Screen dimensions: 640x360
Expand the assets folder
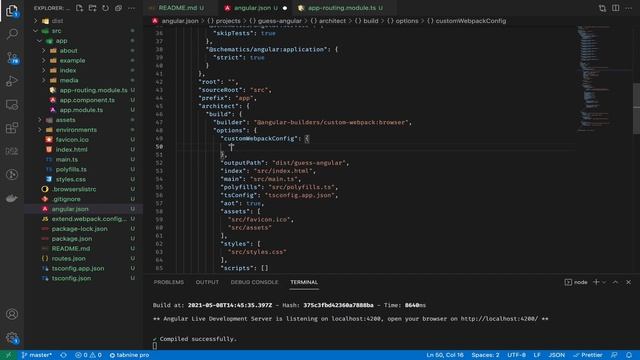[65, 120]
